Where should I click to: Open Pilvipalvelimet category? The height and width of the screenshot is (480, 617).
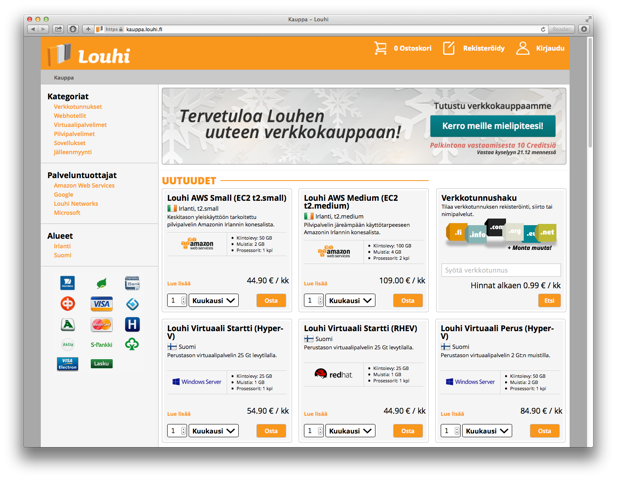74,134
